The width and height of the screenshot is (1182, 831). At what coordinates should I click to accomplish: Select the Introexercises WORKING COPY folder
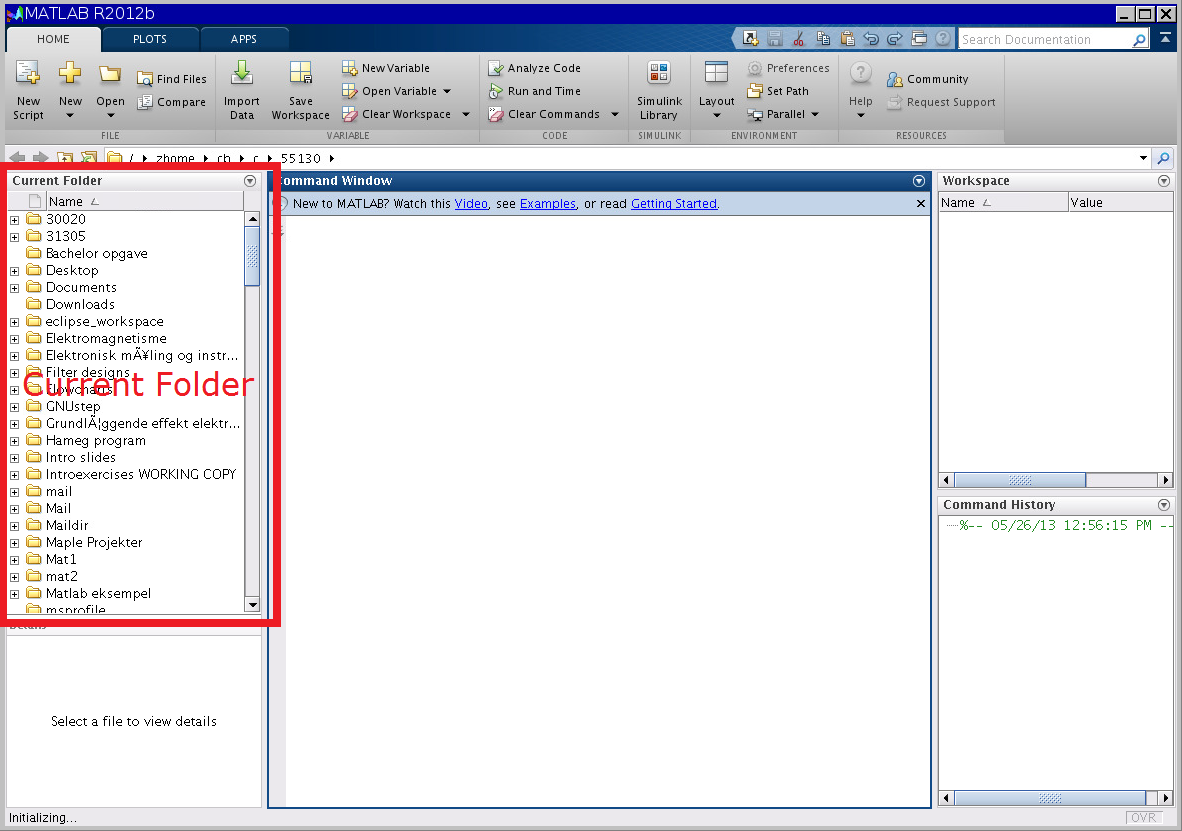pos(140,474)
